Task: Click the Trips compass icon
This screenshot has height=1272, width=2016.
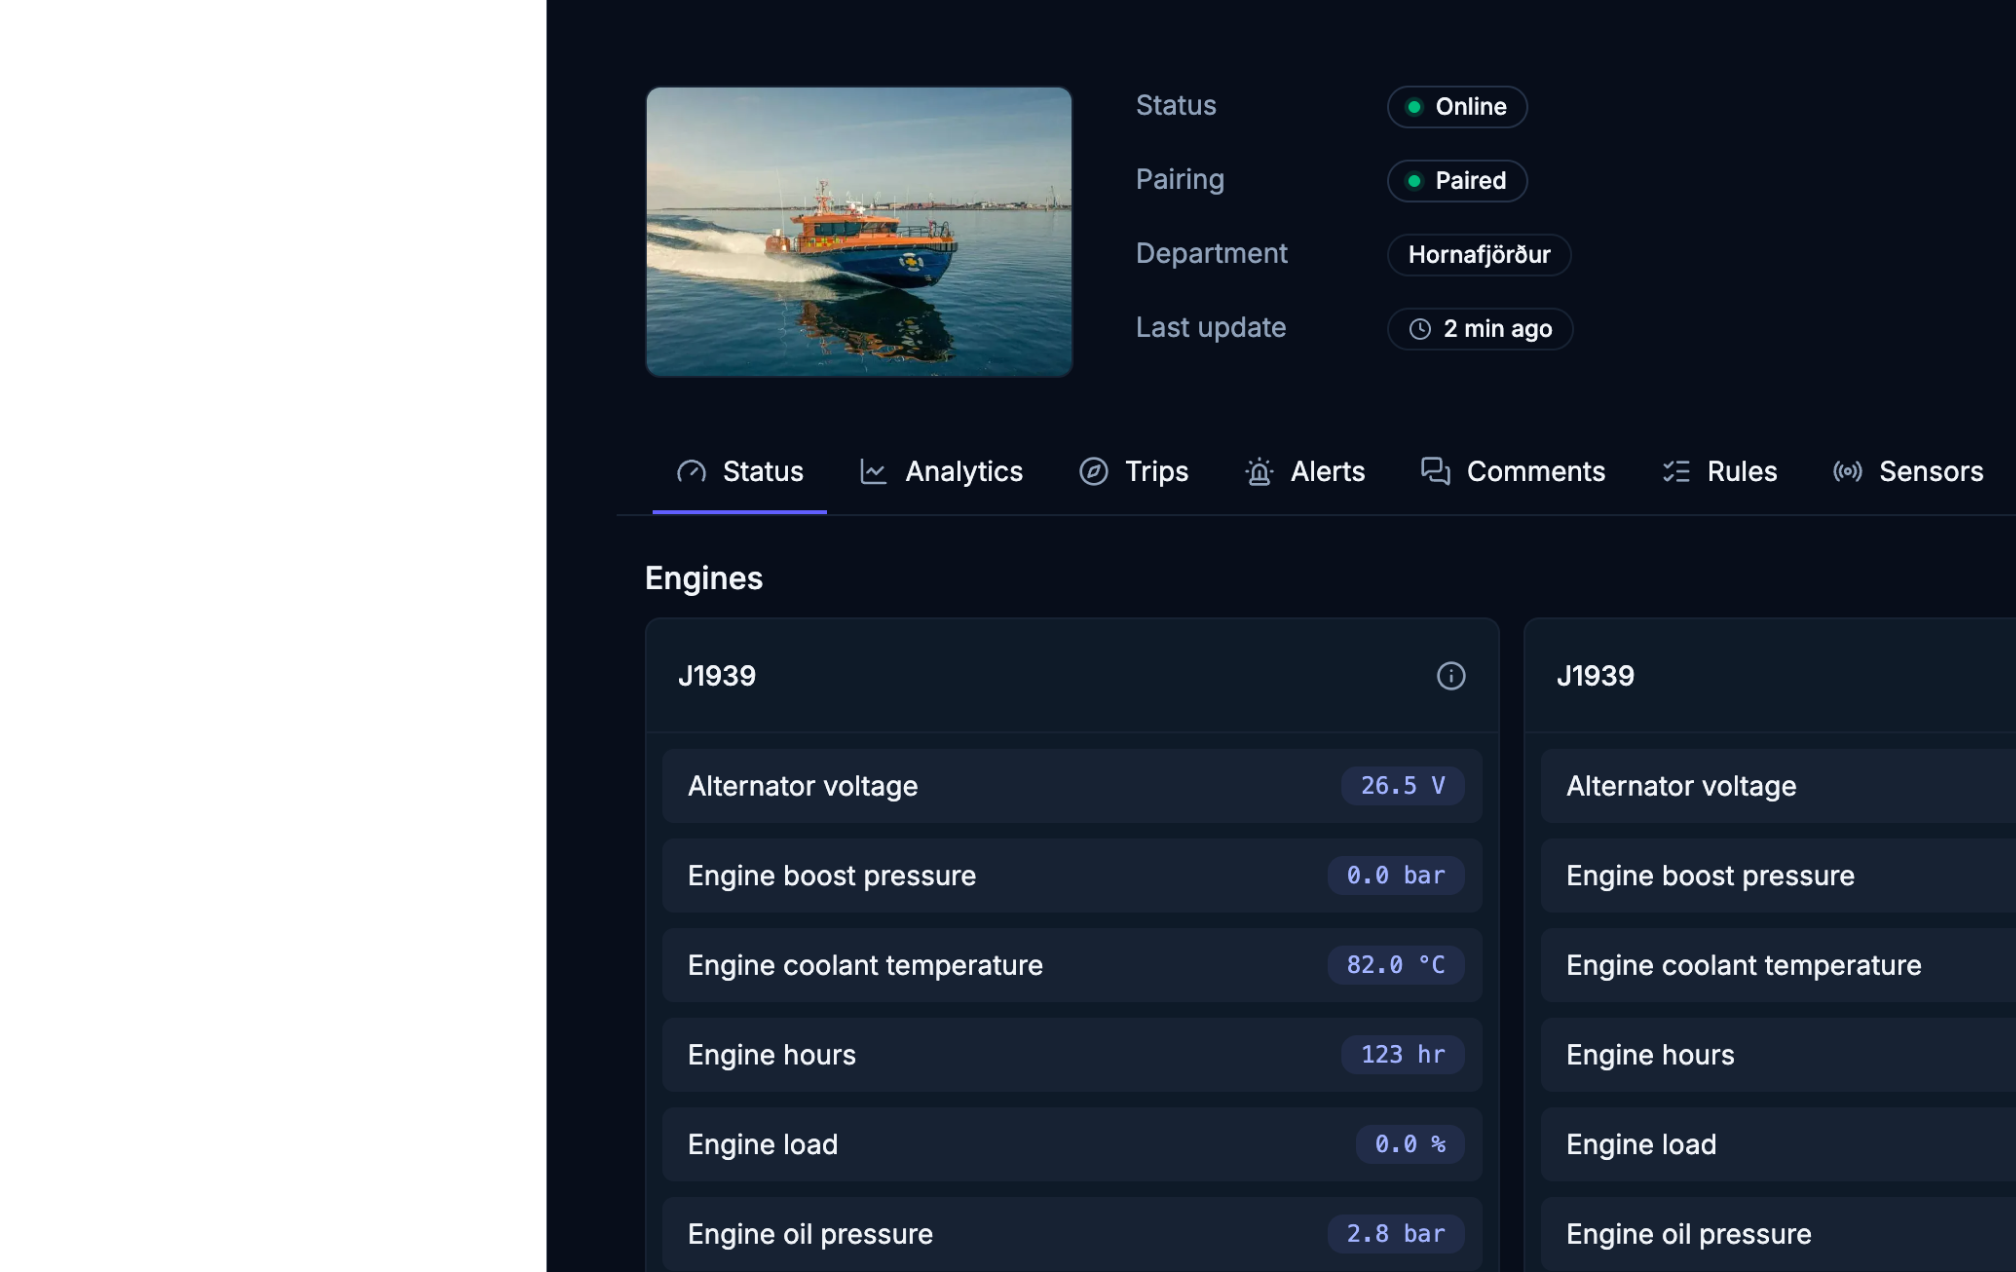Action: pyautogui.click(x=1096, y=471)
